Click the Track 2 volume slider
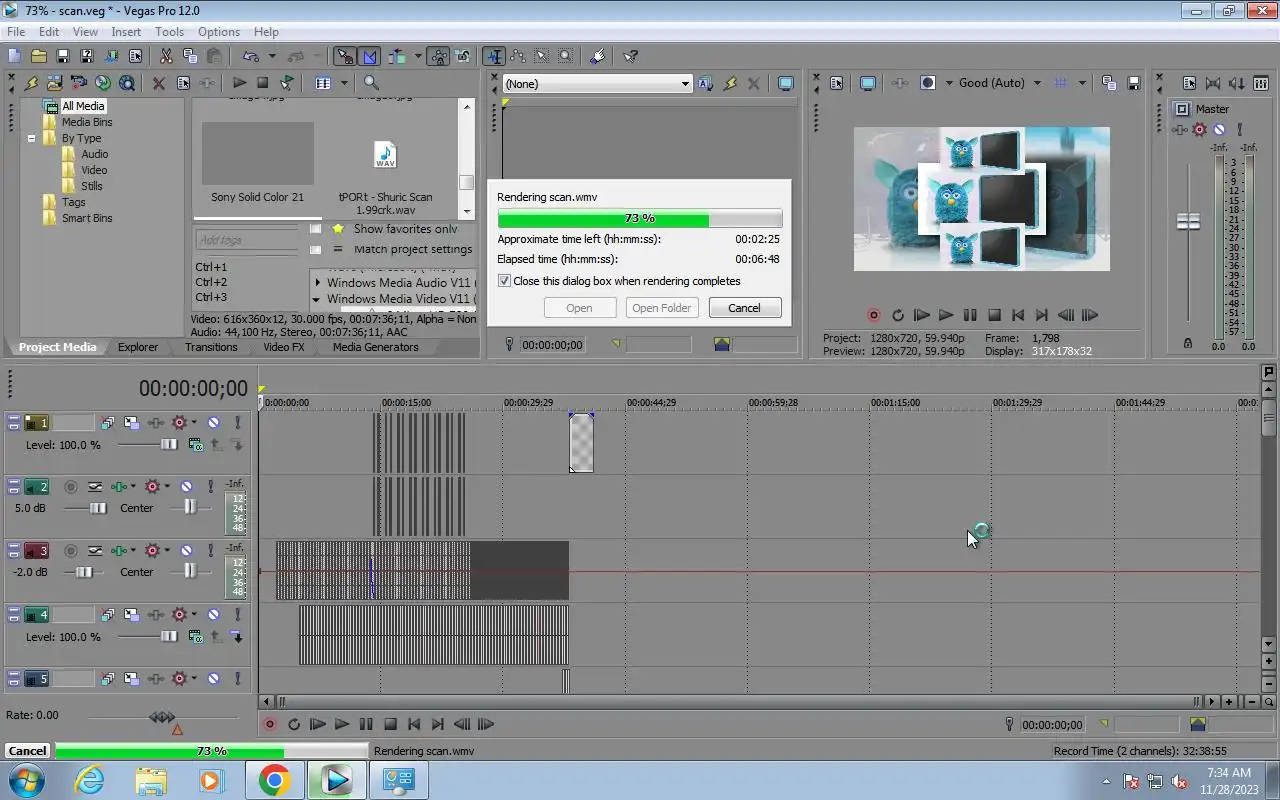Viewport: 1280px width, 800px height. [x=97, y=508]
